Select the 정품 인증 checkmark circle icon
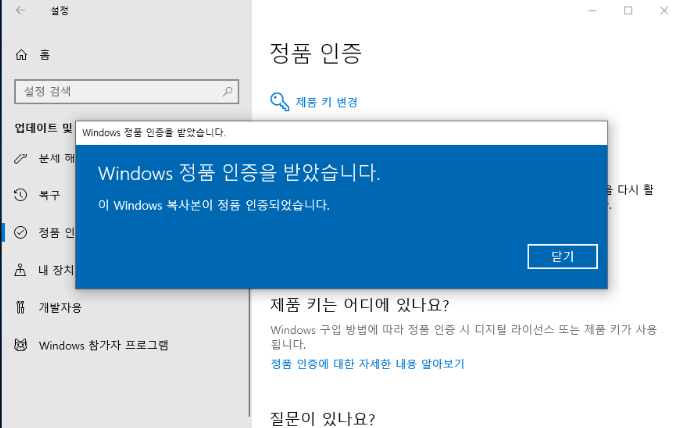Screen dimensions: 678x428 [x=20, y=233]
